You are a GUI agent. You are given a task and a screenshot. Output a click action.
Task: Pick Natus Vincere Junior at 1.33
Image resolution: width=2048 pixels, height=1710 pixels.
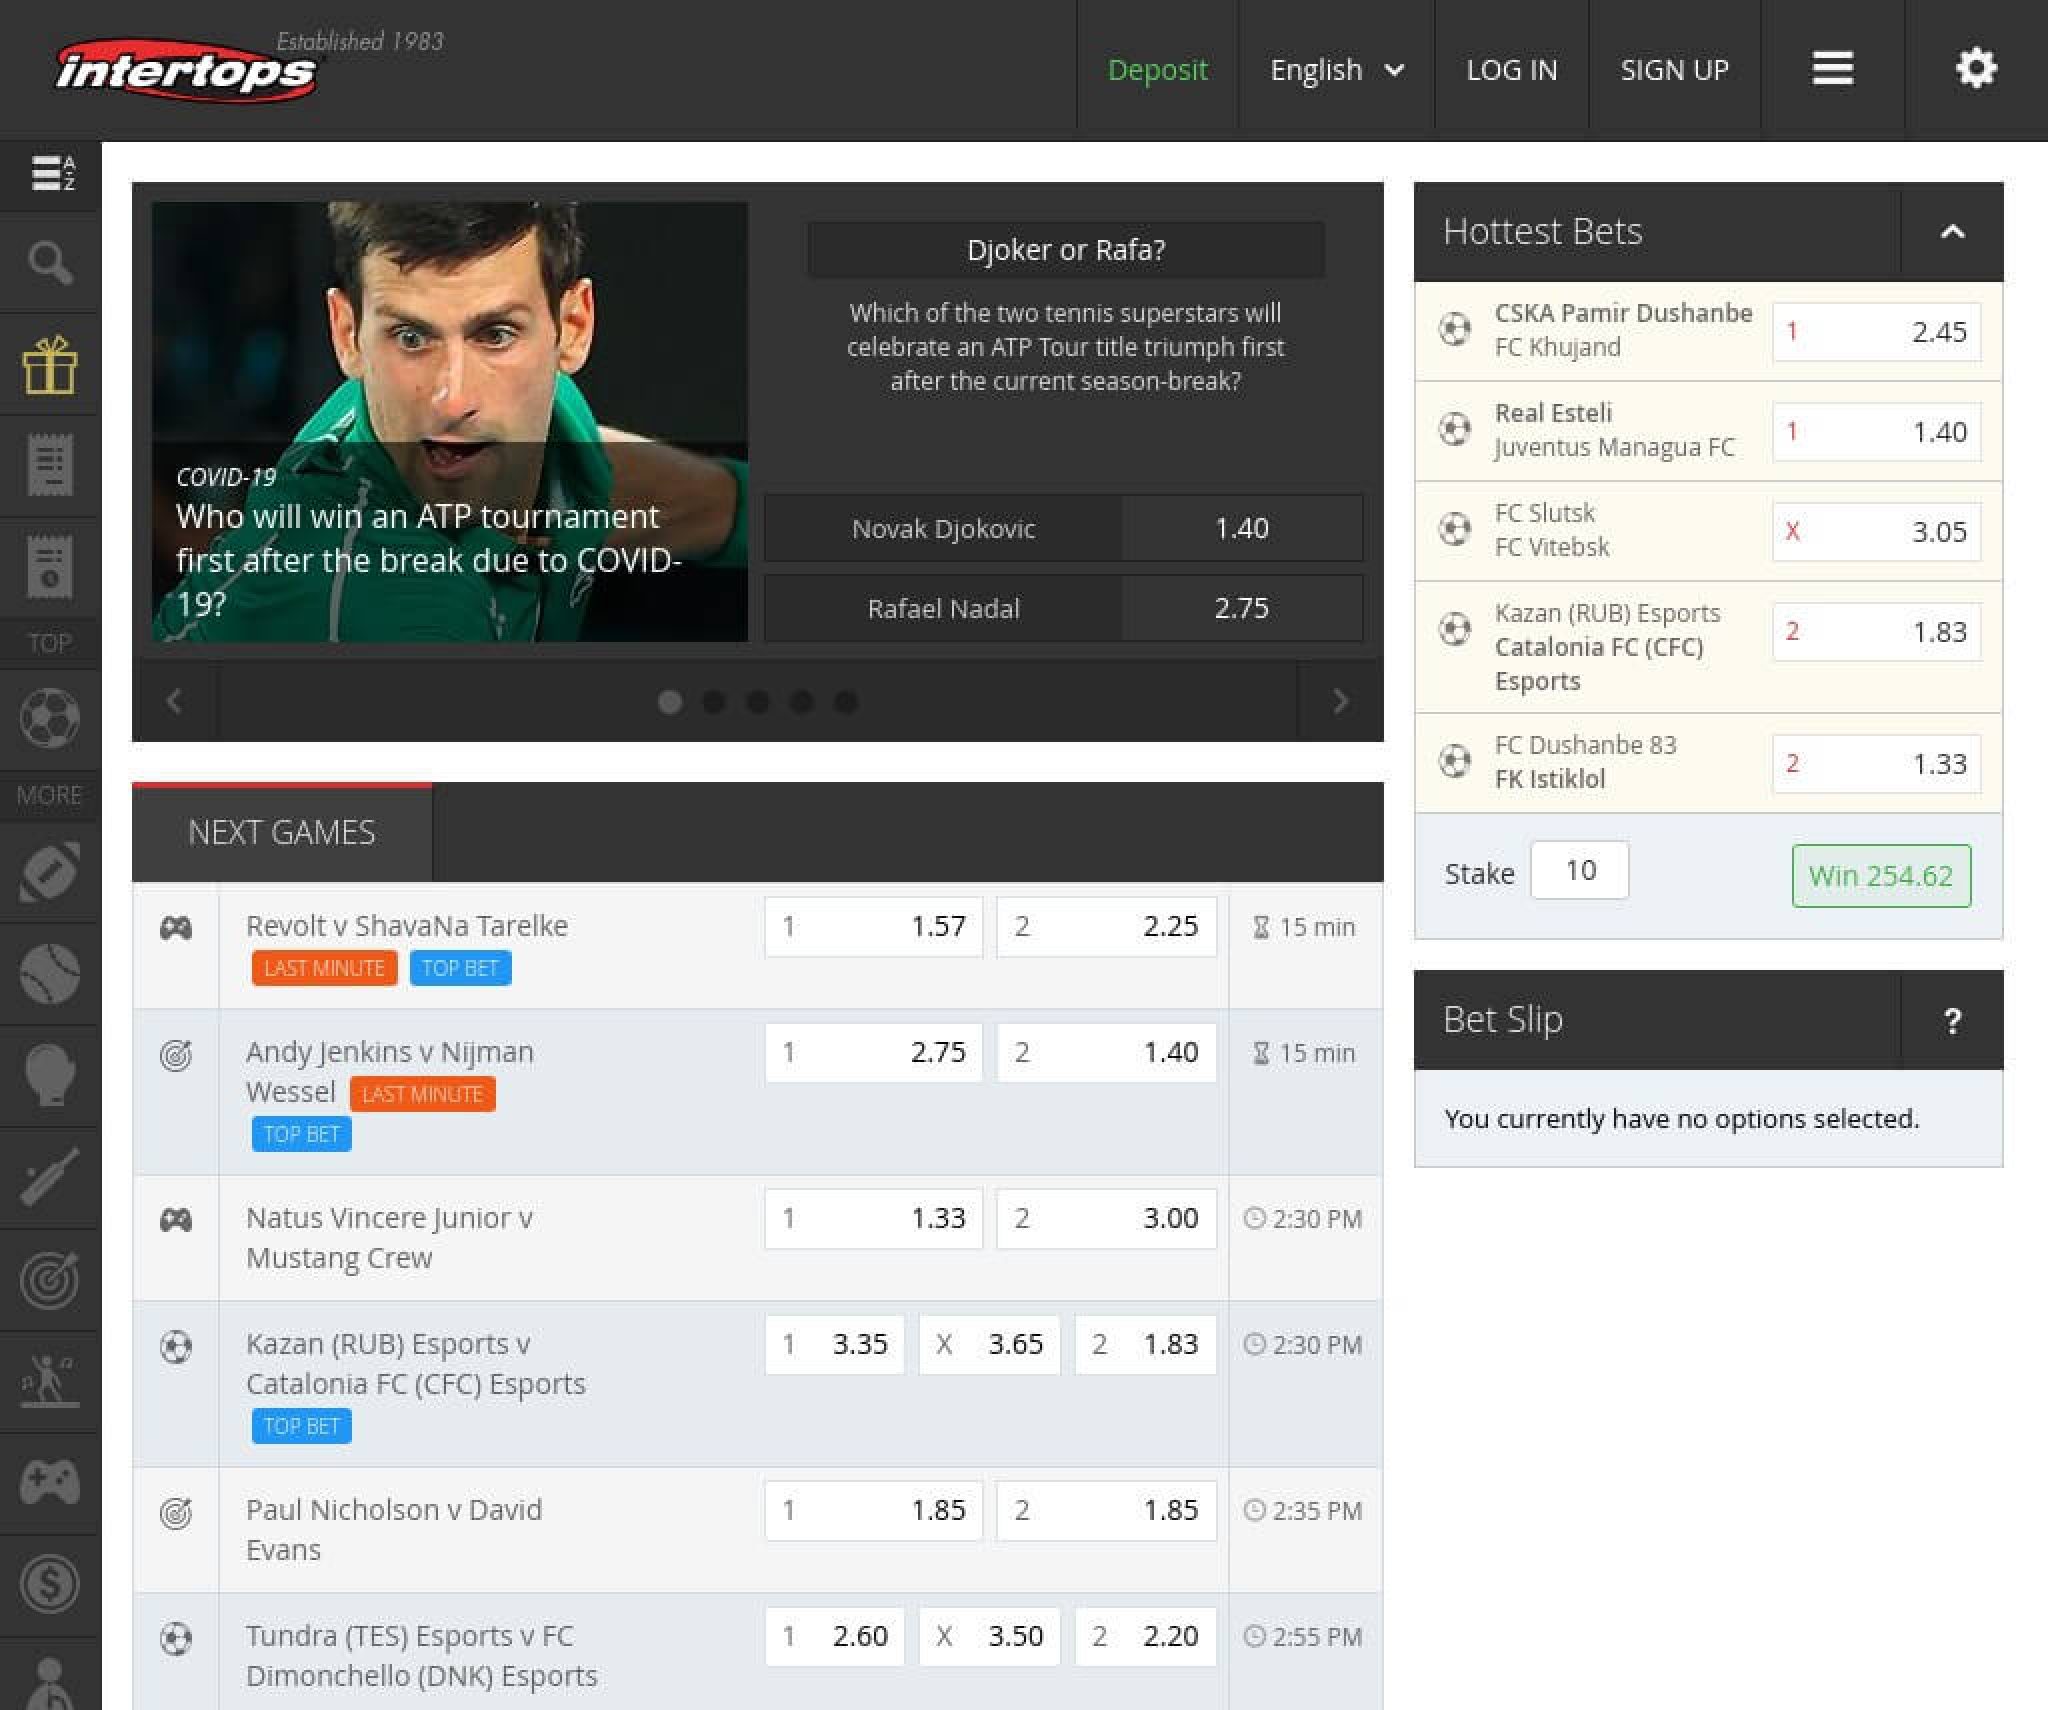874,1219
